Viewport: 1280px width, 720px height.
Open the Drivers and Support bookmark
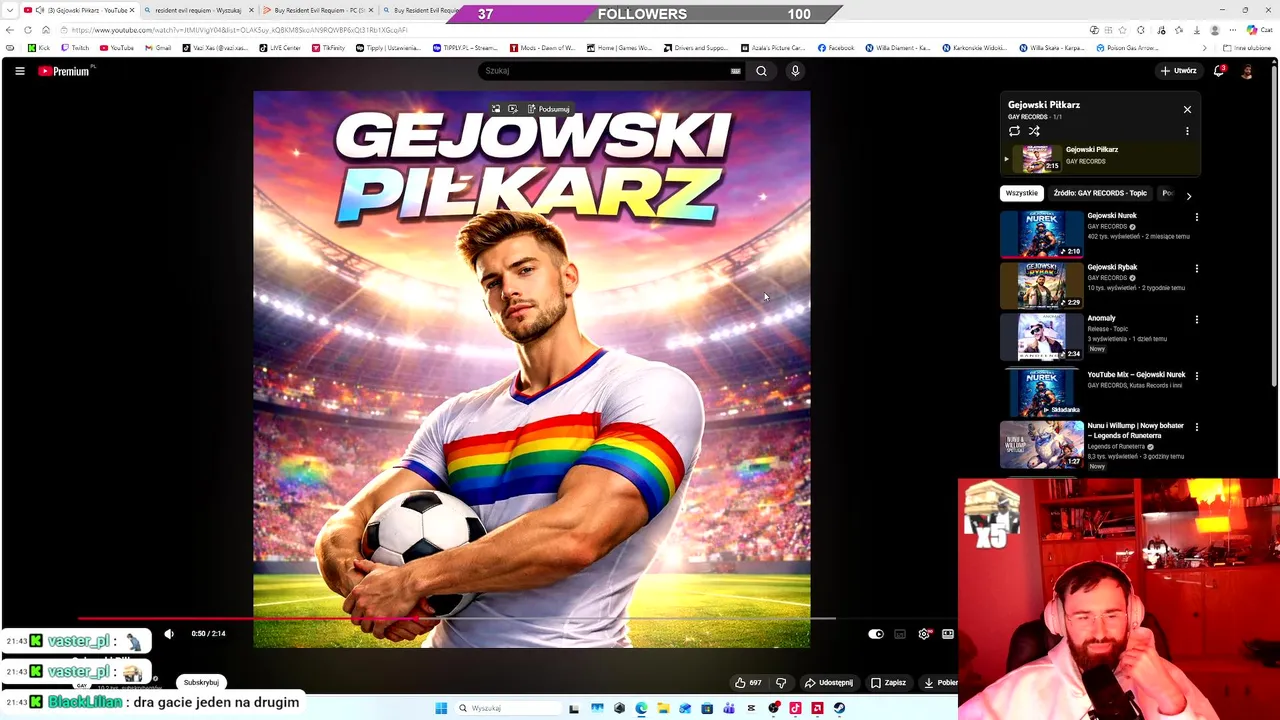[695, 48]
